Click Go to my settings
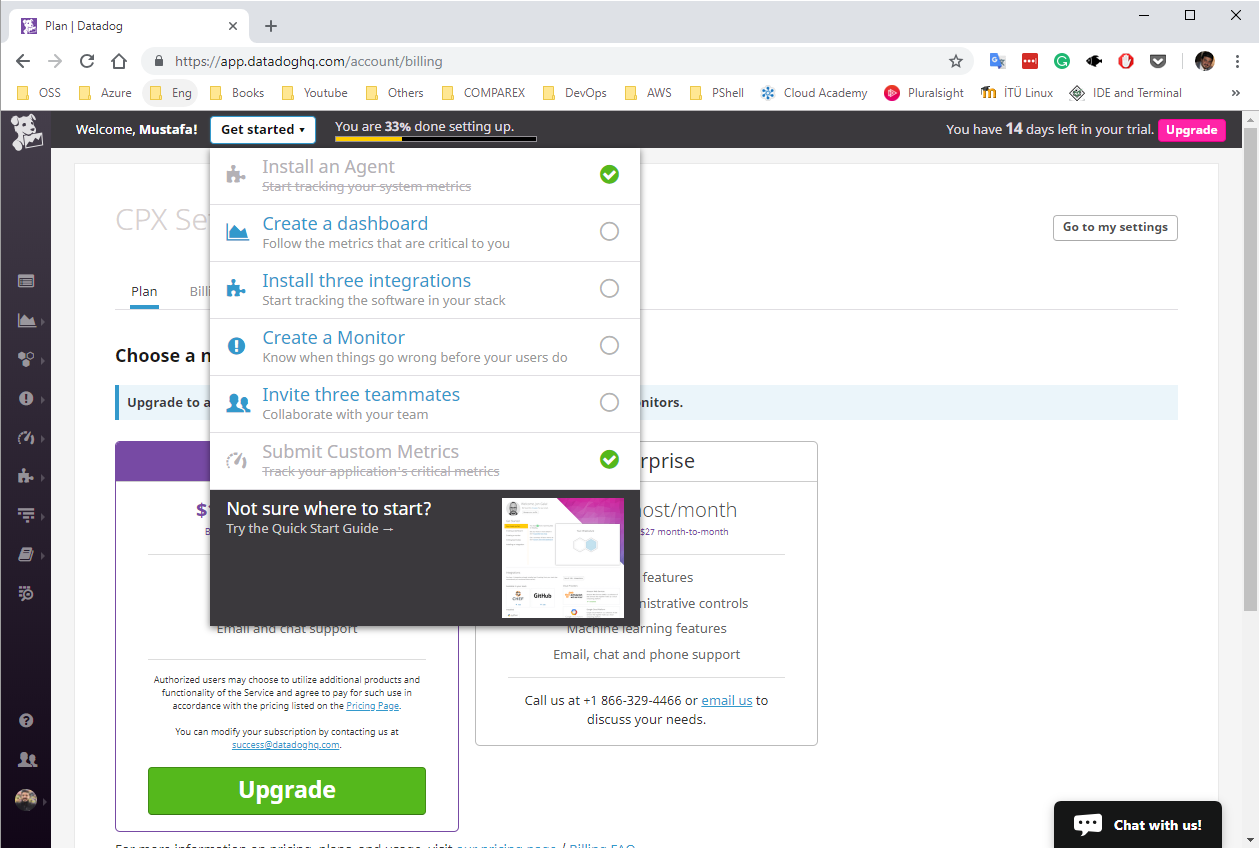This screenshot has width=1259, height=848. [1115, 227]
